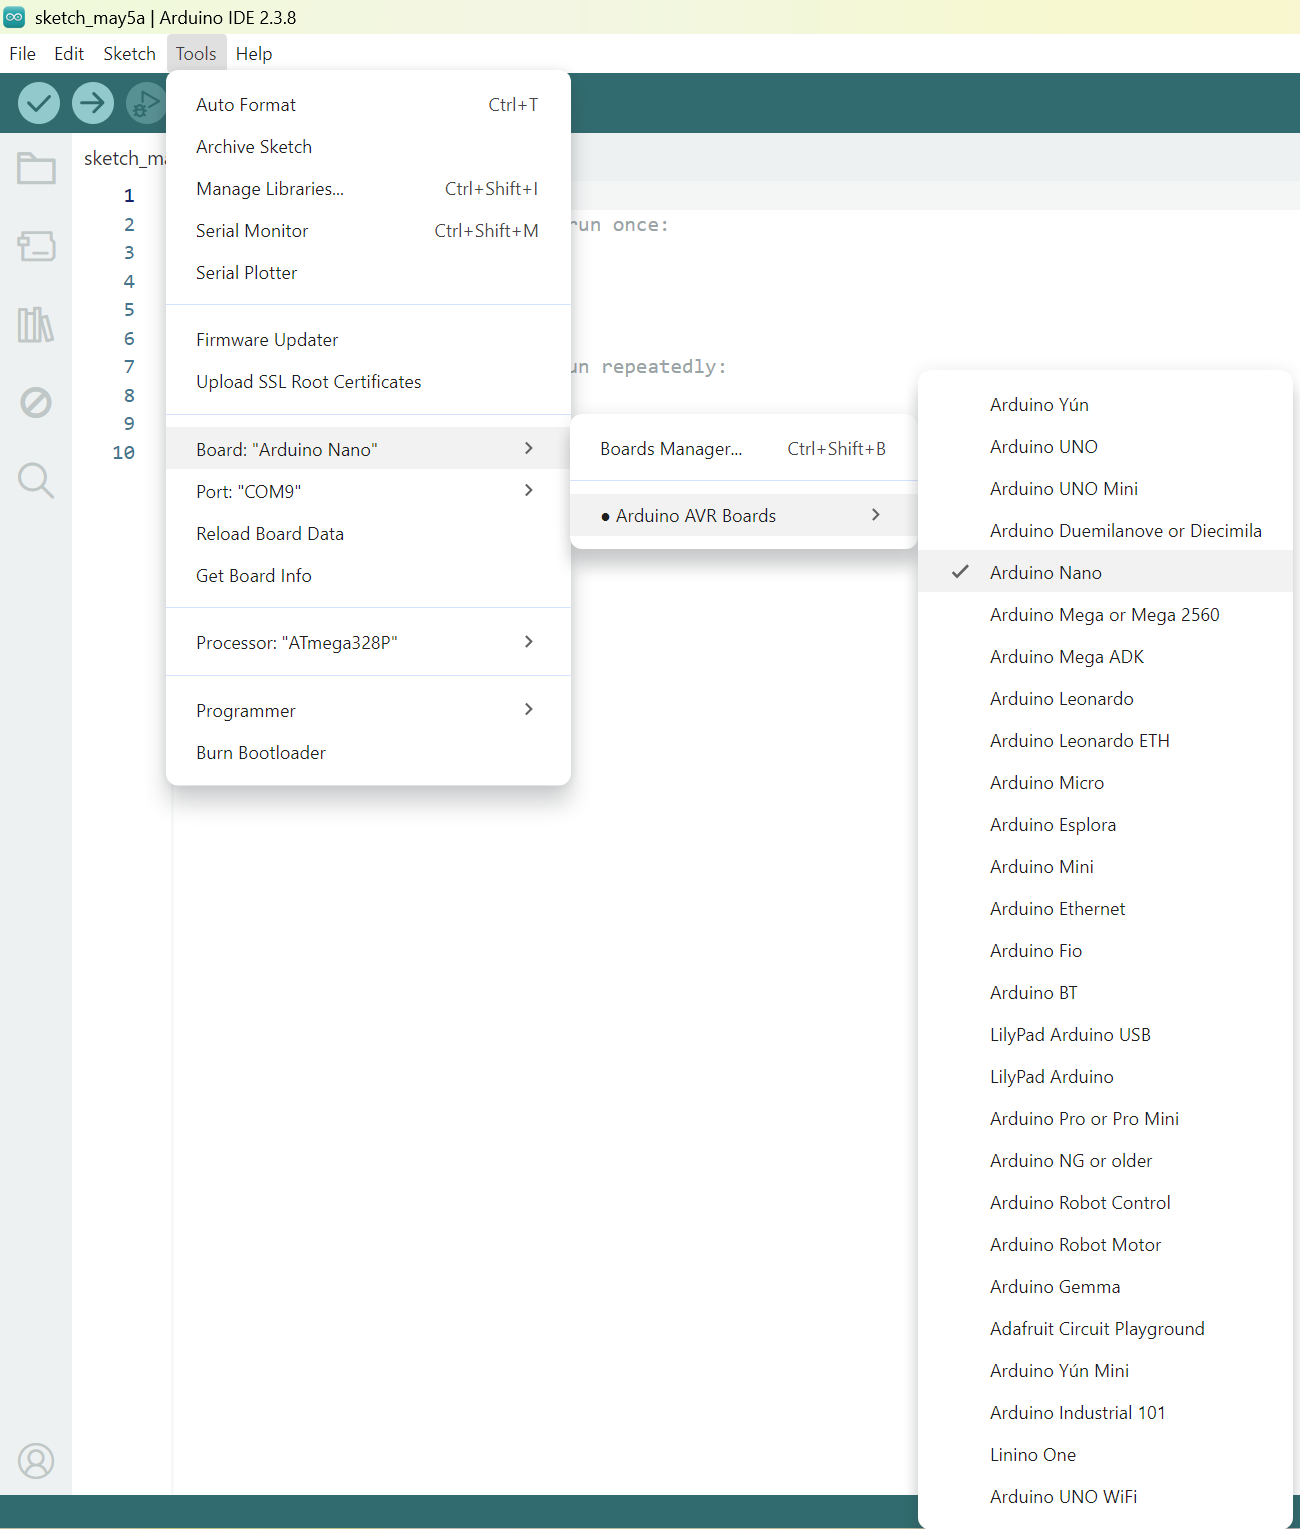Open the File menu
Screen dimensions: 1300x1529
click(22, 54)
